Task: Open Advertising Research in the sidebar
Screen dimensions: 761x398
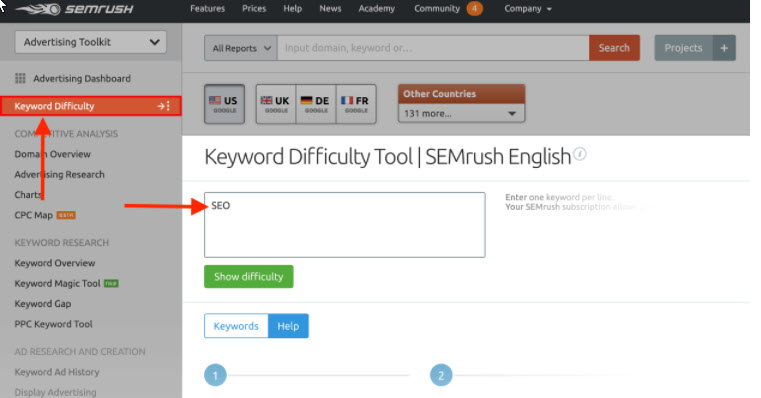Action: (59, 174)
